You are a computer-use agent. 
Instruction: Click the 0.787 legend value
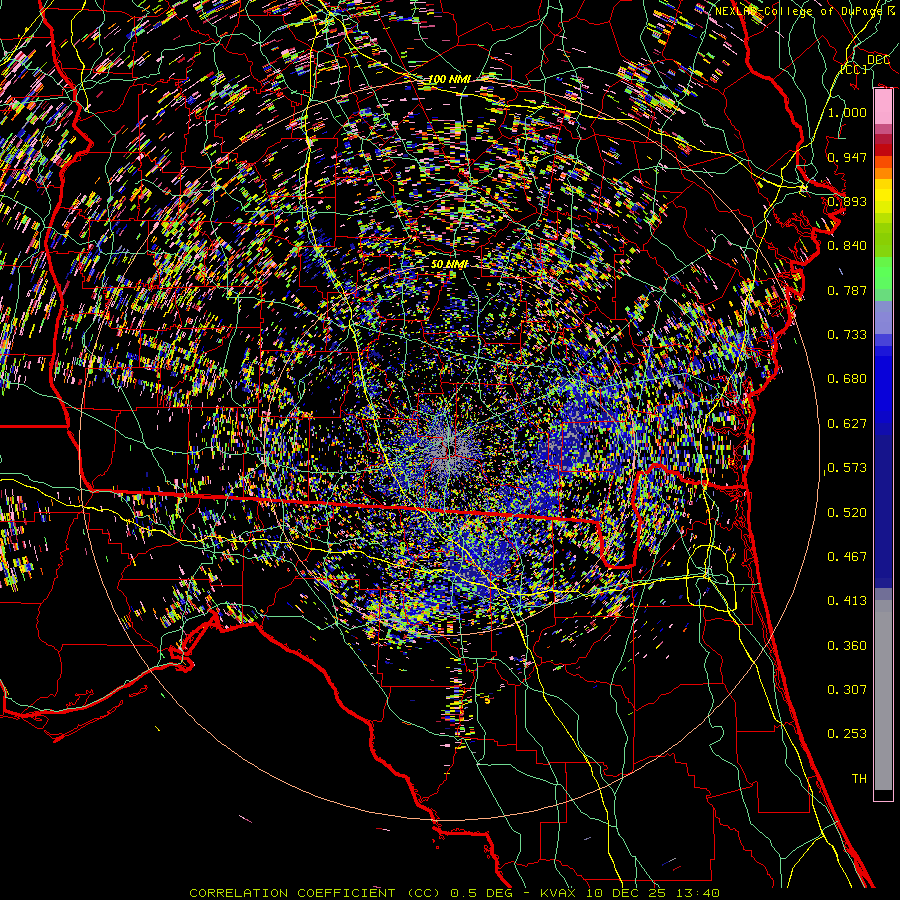pyautogui.click(x=847, y=290)
